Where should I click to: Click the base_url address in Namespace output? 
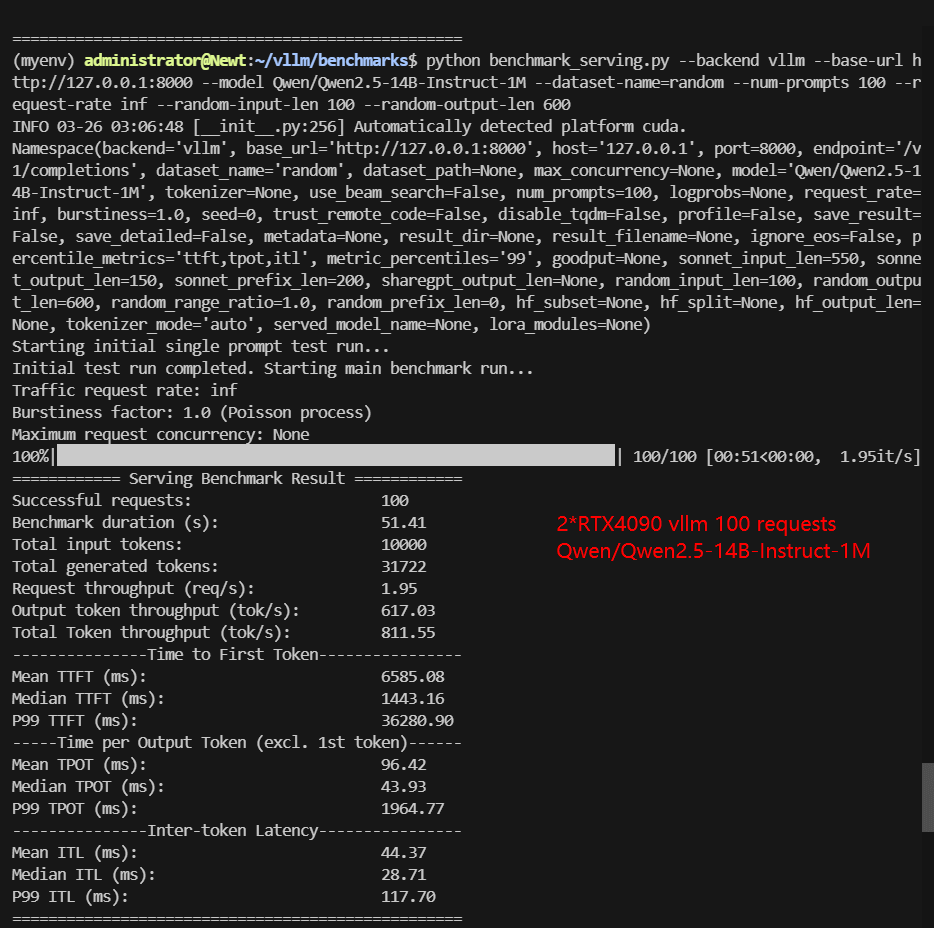point(335,149)
